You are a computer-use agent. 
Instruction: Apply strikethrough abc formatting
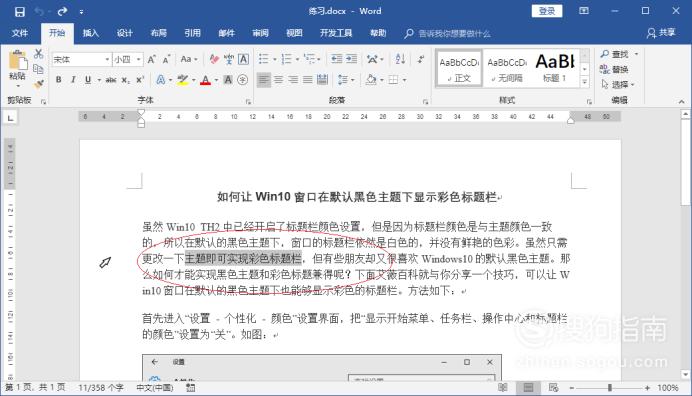(x=111, y=80)
